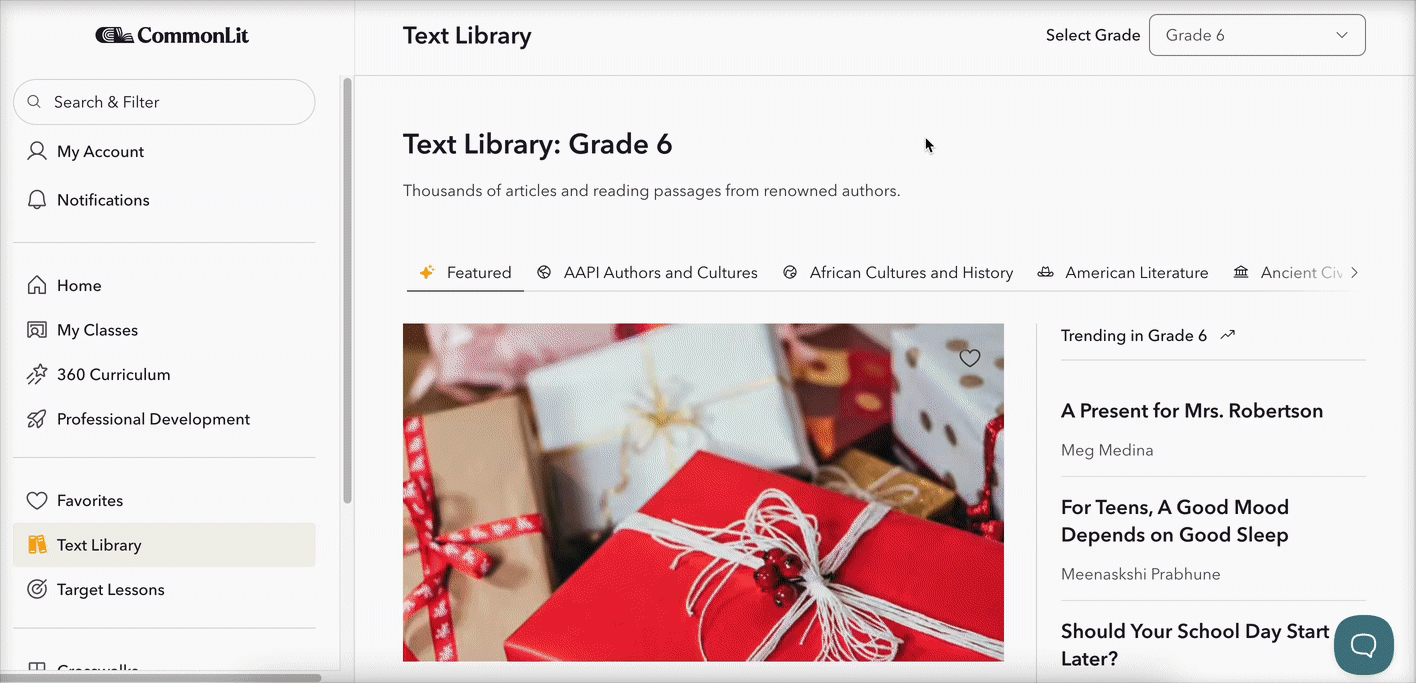Expand more category tabs with right chevron
The image size is (1416, 683).
click(x=1354, y=272)
